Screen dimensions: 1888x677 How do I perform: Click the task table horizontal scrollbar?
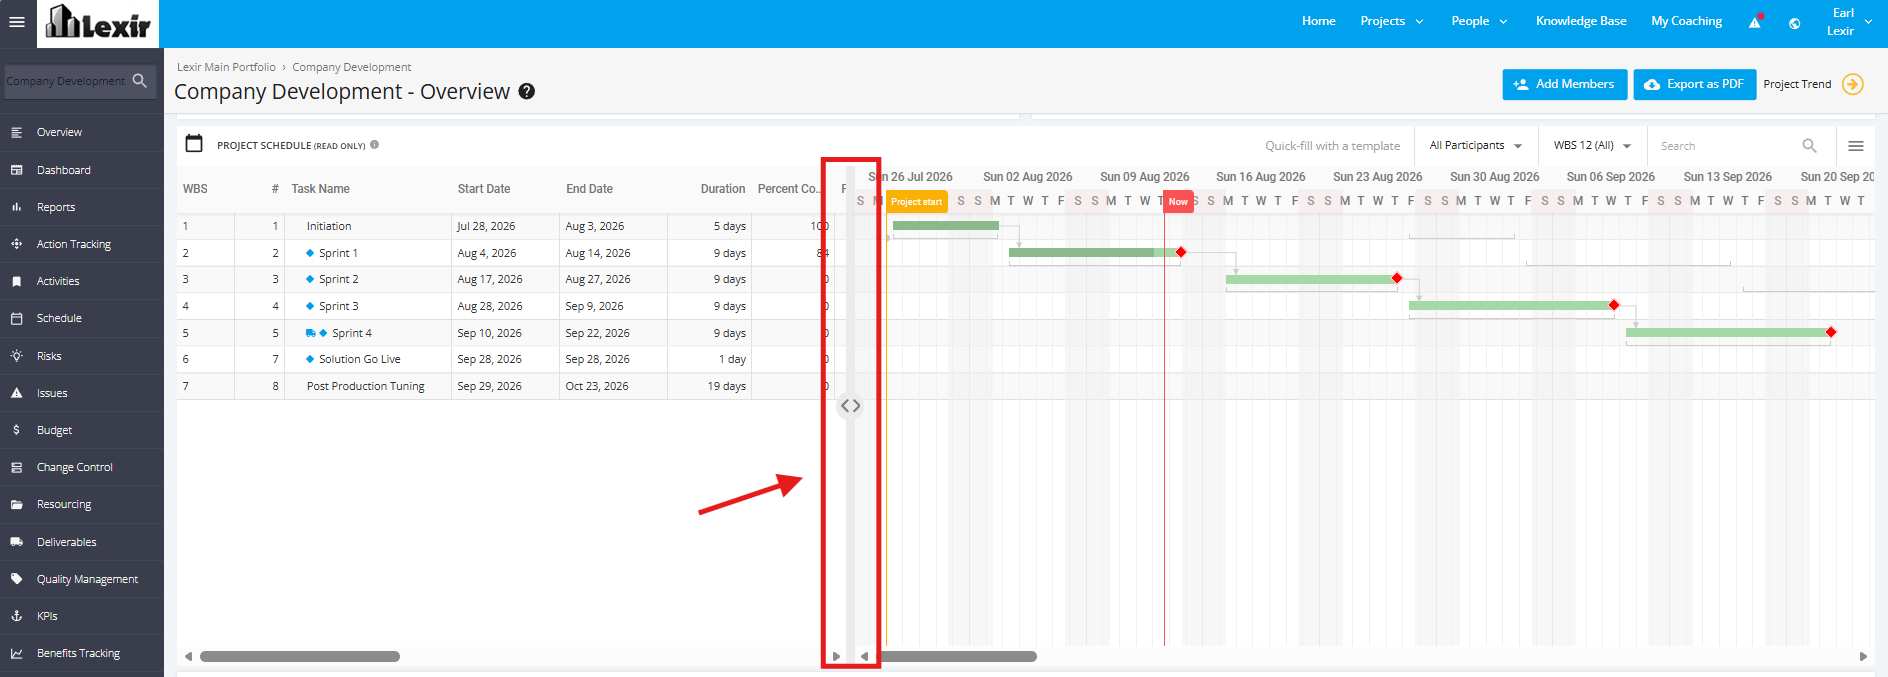[x=300, y=657]
